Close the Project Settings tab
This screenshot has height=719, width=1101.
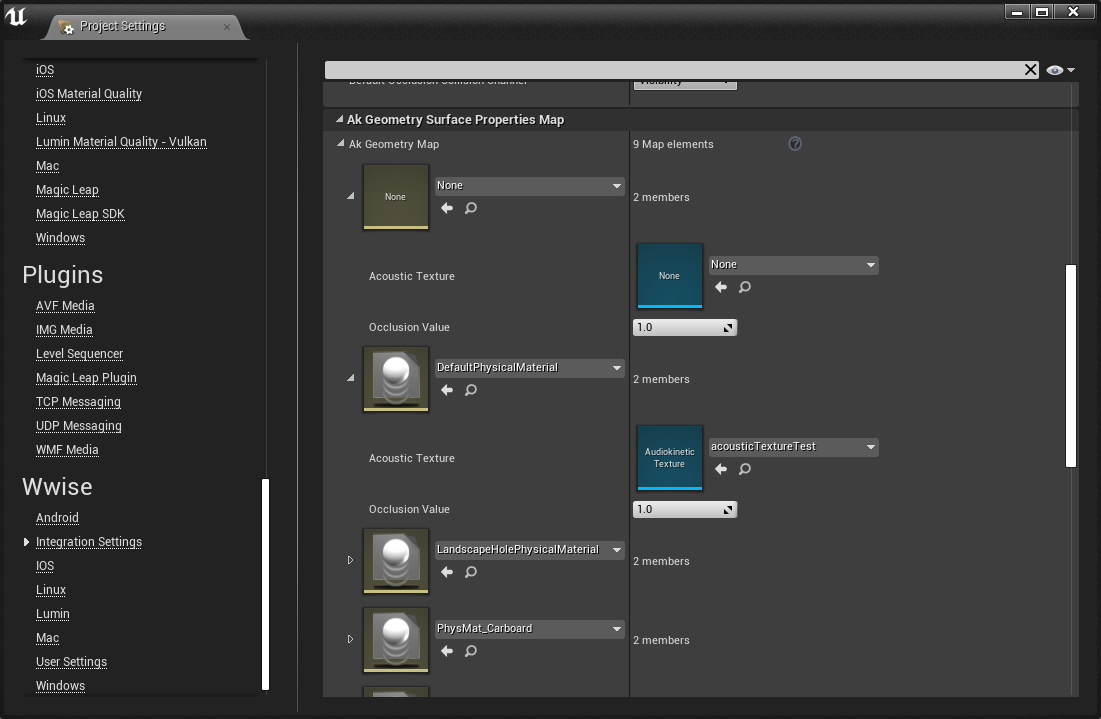click(227, 27)
